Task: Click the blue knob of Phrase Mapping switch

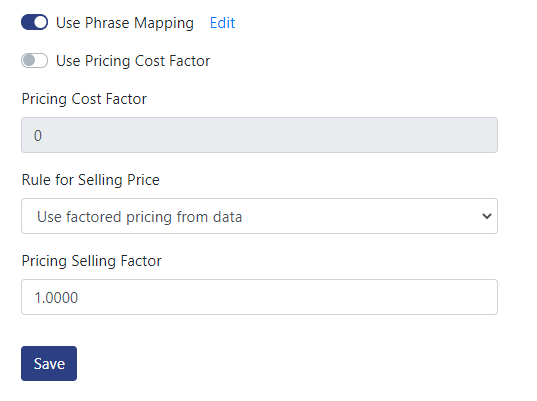Action: pos(41,22)
